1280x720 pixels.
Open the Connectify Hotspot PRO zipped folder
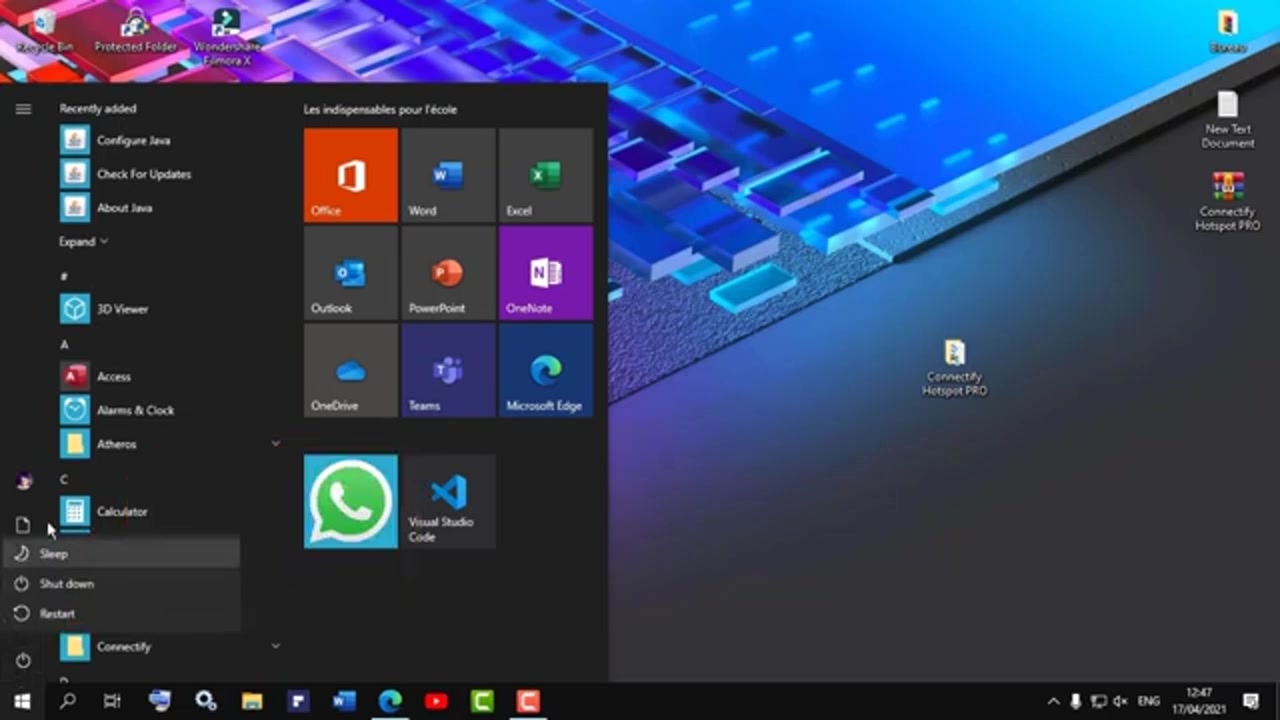(955, 367)
